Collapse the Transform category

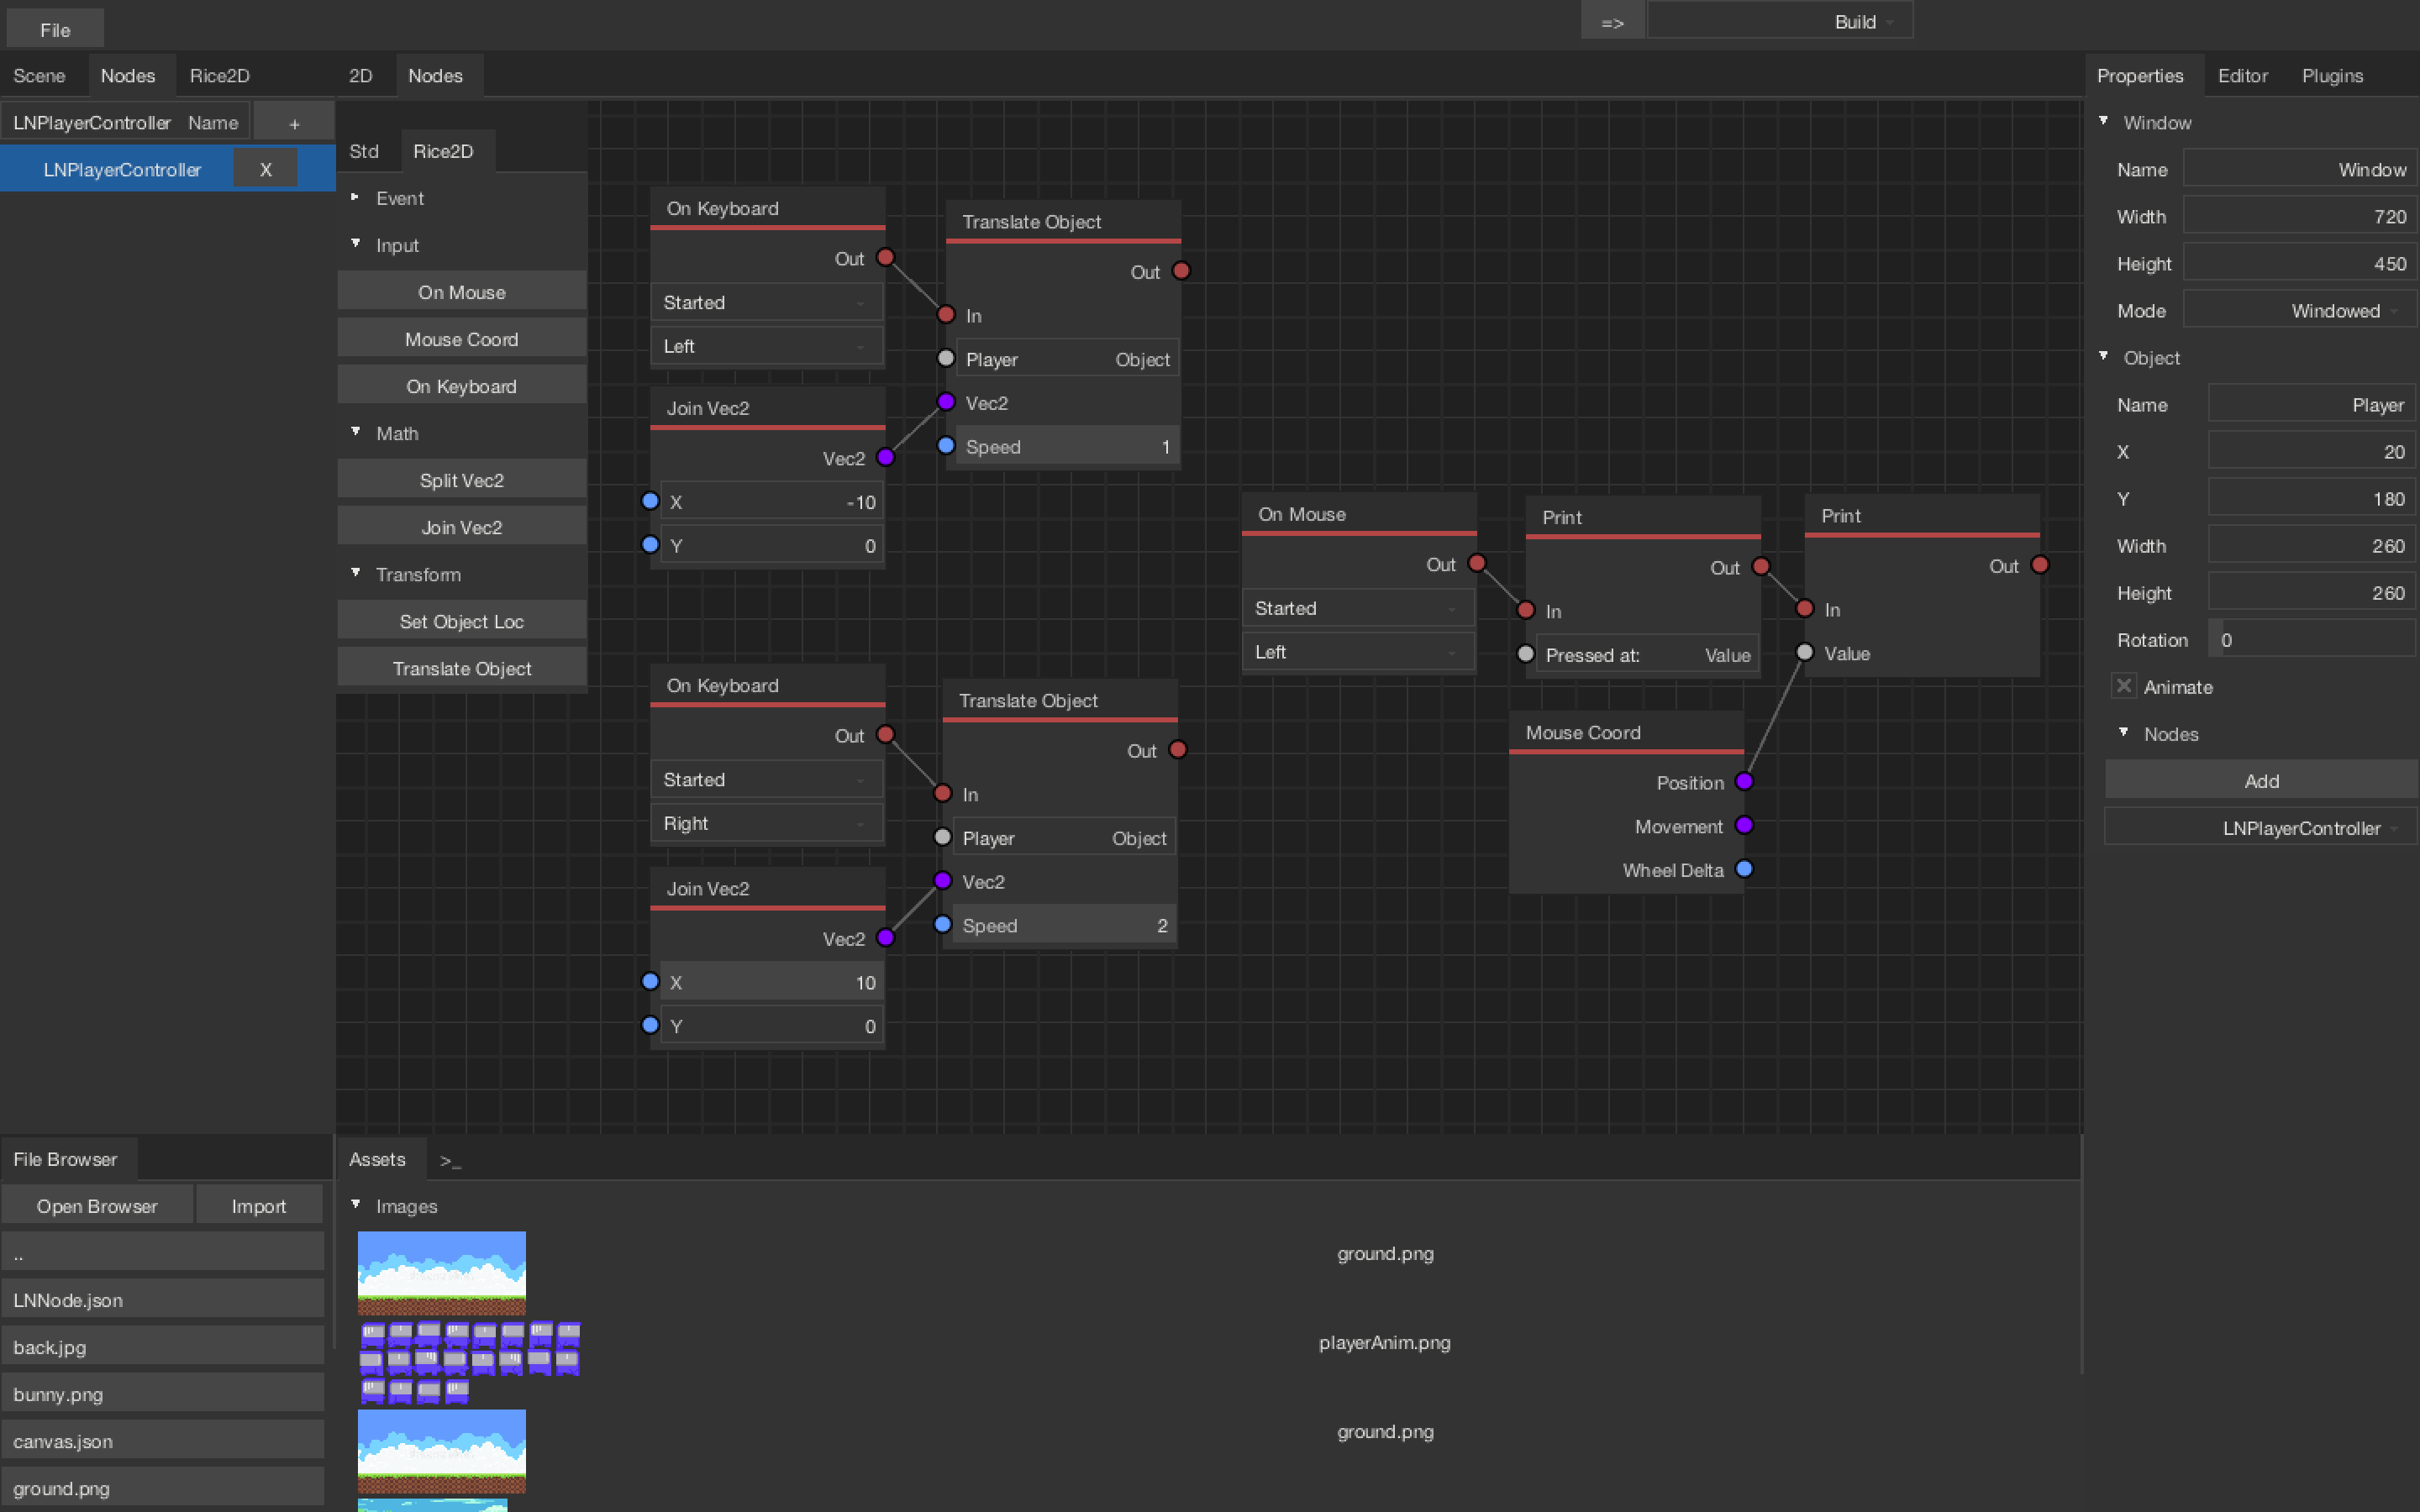click(x=355, y=573)
